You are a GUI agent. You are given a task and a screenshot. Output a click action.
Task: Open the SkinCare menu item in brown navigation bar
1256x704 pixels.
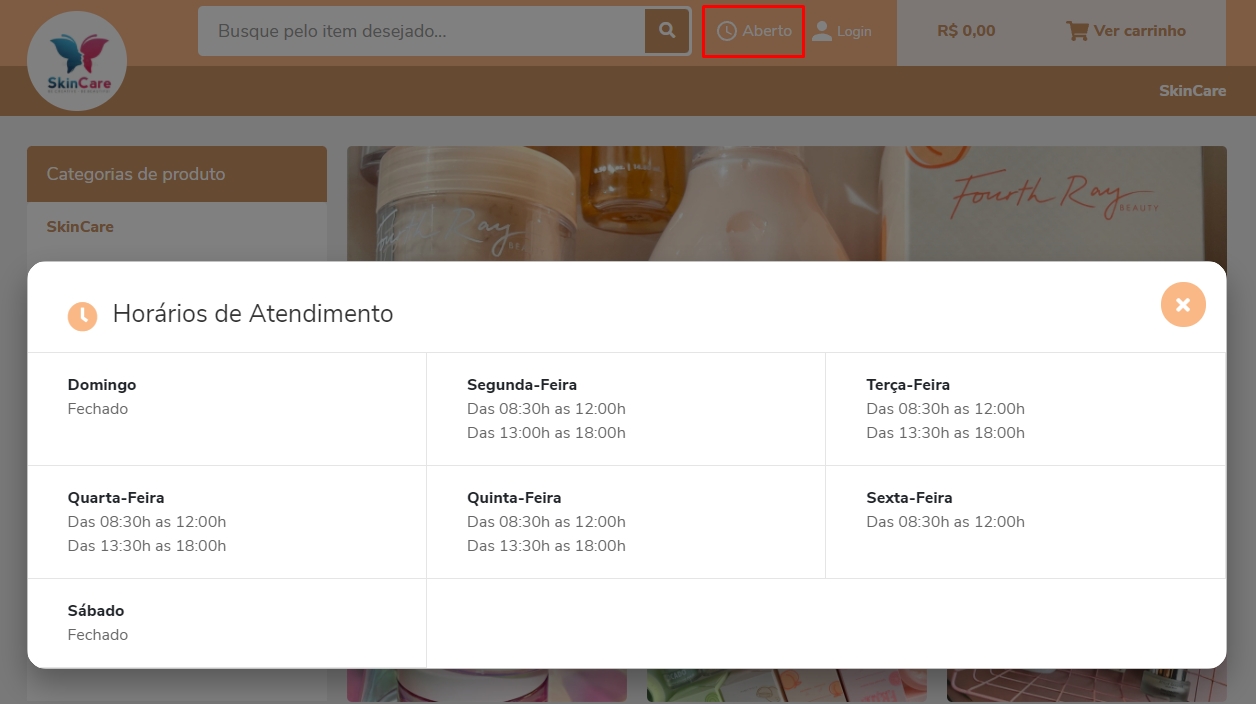tap(1192, 91)
